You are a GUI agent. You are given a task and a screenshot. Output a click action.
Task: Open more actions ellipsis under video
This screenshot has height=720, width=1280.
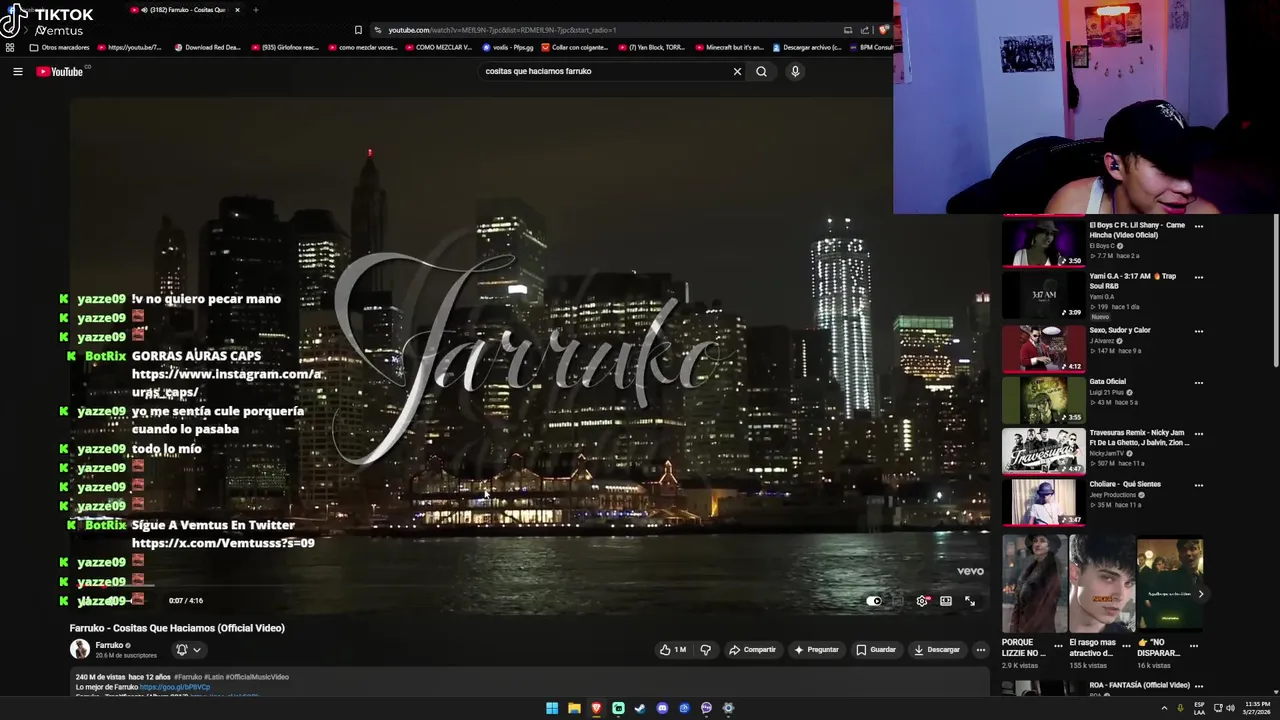pyautogui.click(x=980, y=650)
